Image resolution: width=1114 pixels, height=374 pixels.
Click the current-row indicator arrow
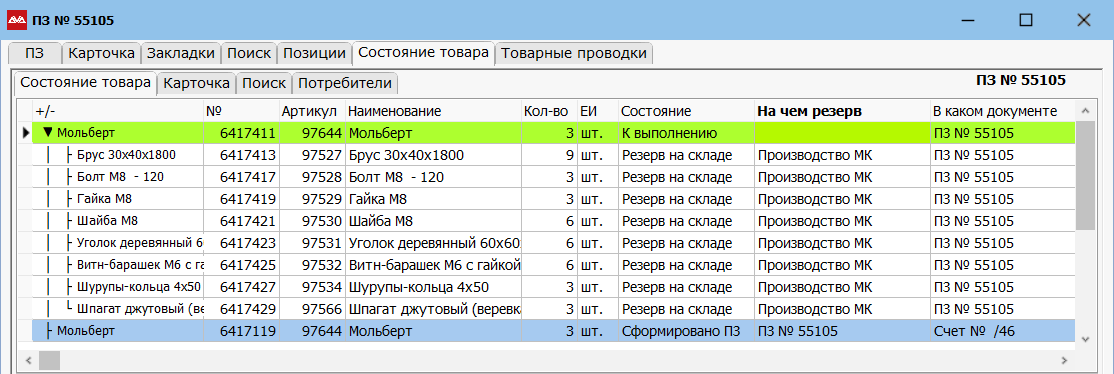point(26,133)
